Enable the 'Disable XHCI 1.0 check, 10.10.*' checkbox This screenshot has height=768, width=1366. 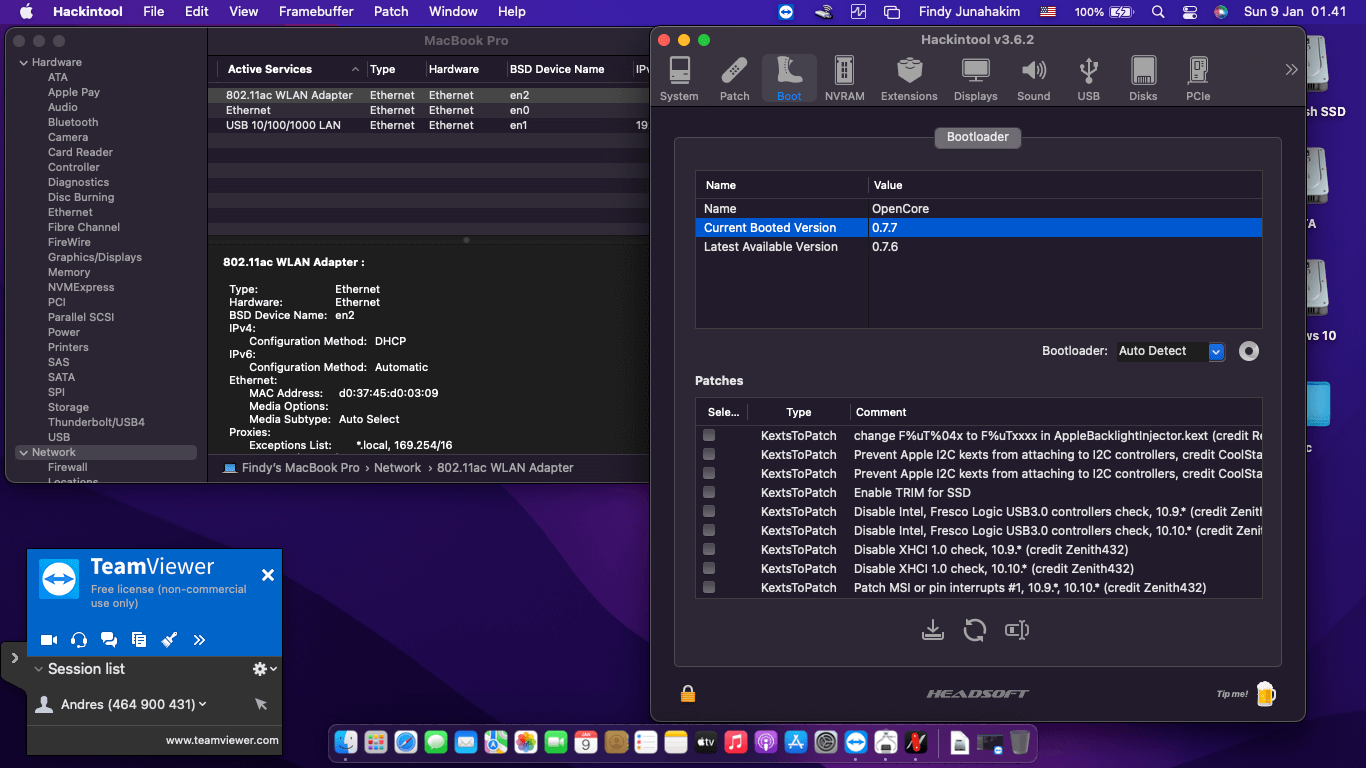tap(709, 569)
